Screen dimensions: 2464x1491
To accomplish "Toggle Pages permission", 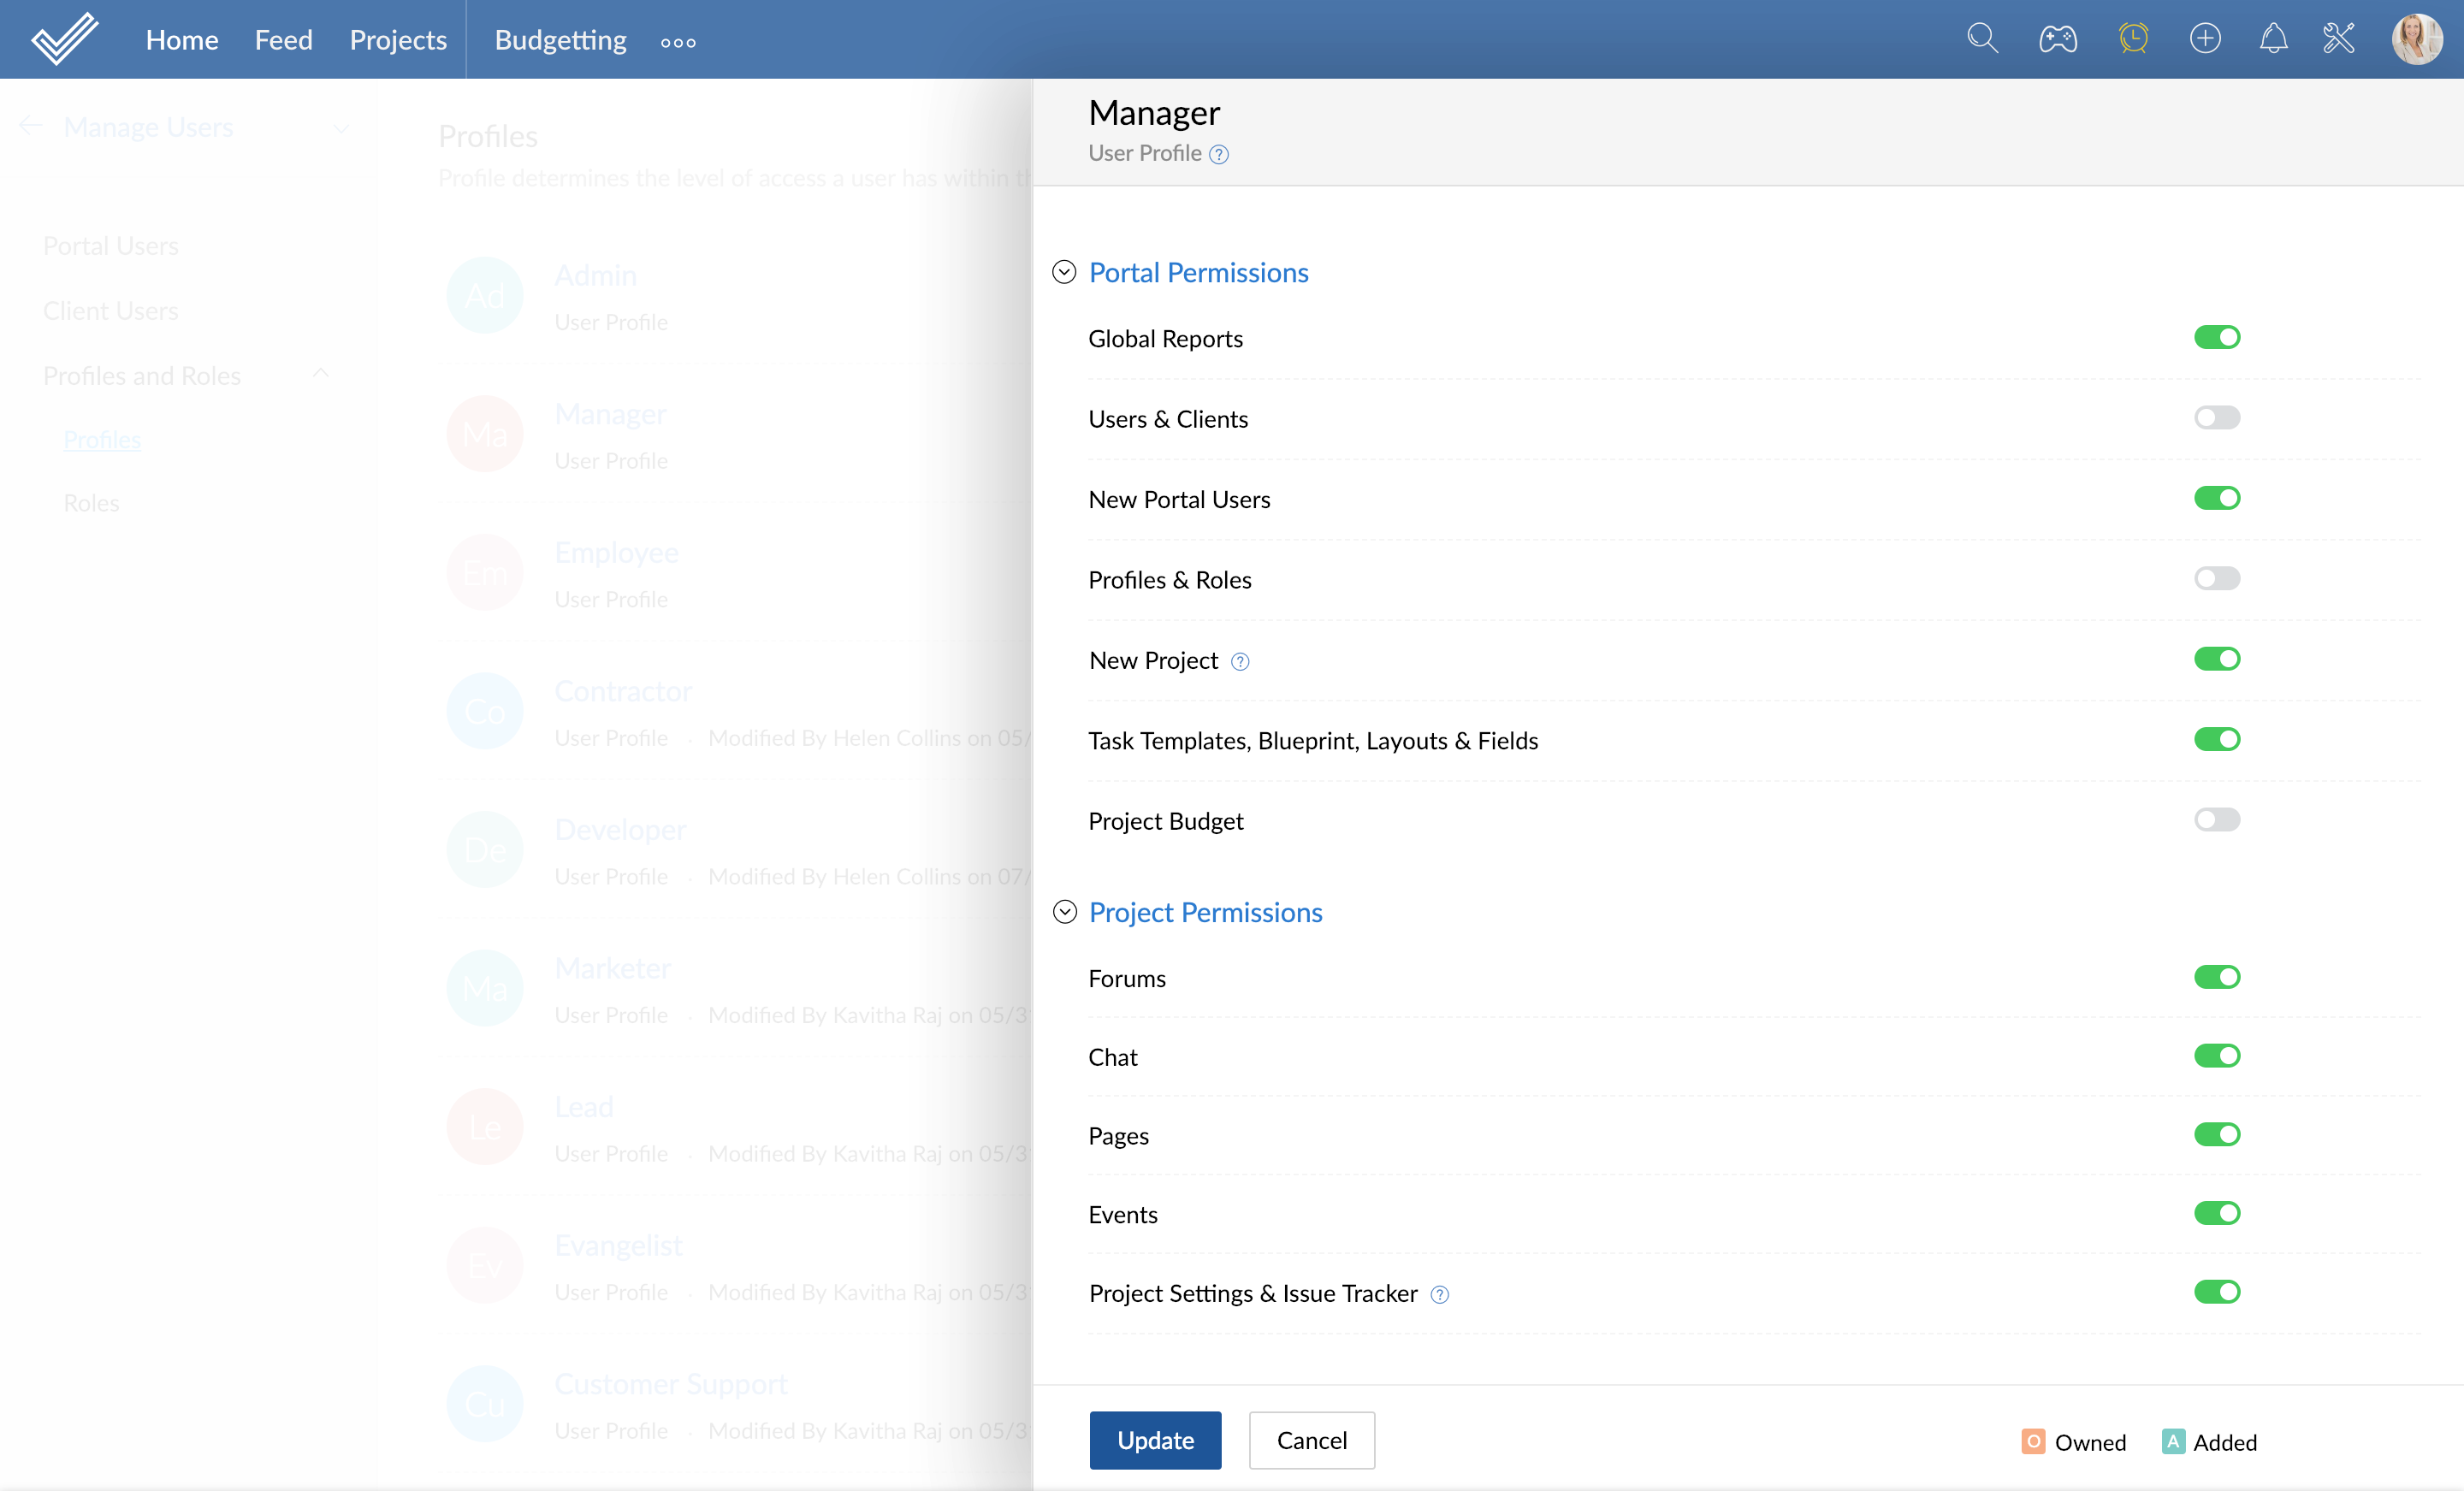I will point(2217,1134).
